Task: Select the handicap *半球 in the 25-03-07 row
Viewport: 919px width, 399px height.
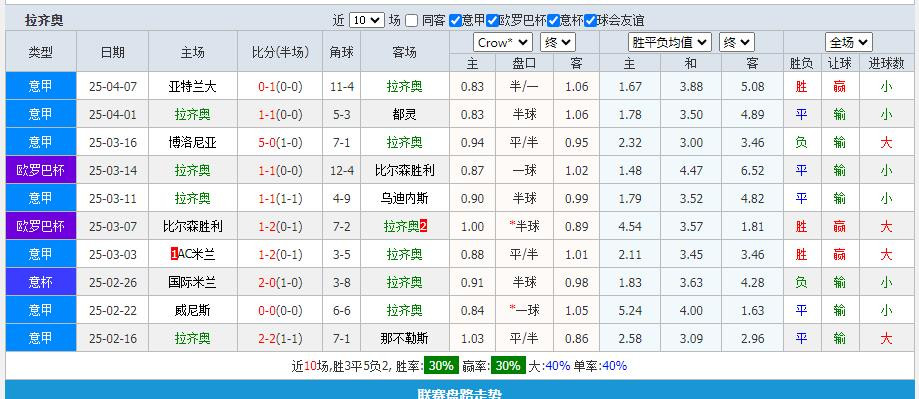Action: (525, 226)
